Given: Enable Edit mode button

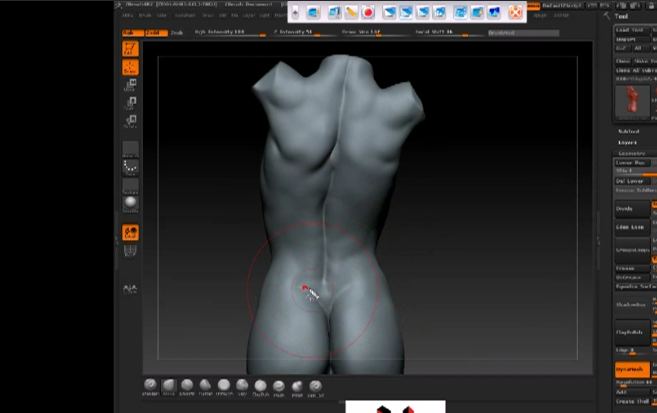Looking at the screenshot, I should (x=130, y=49).
